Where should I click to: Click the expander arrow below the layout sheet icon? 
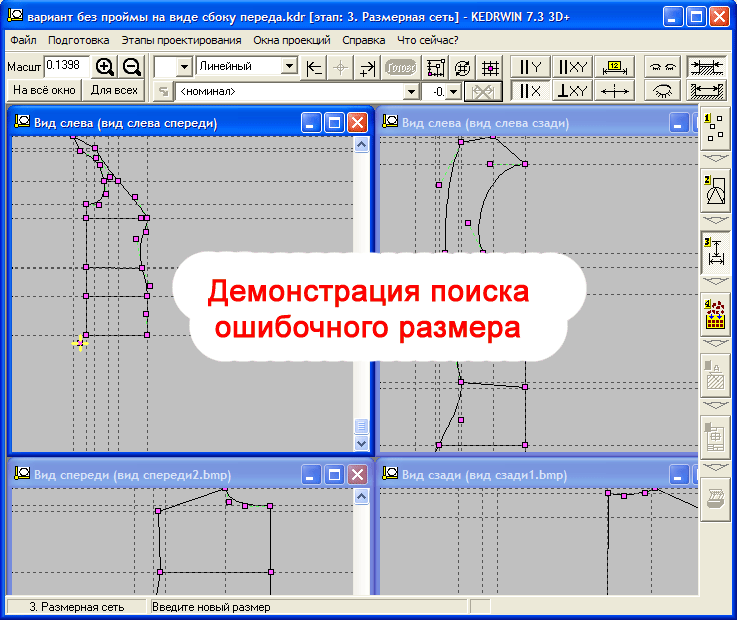715,467
